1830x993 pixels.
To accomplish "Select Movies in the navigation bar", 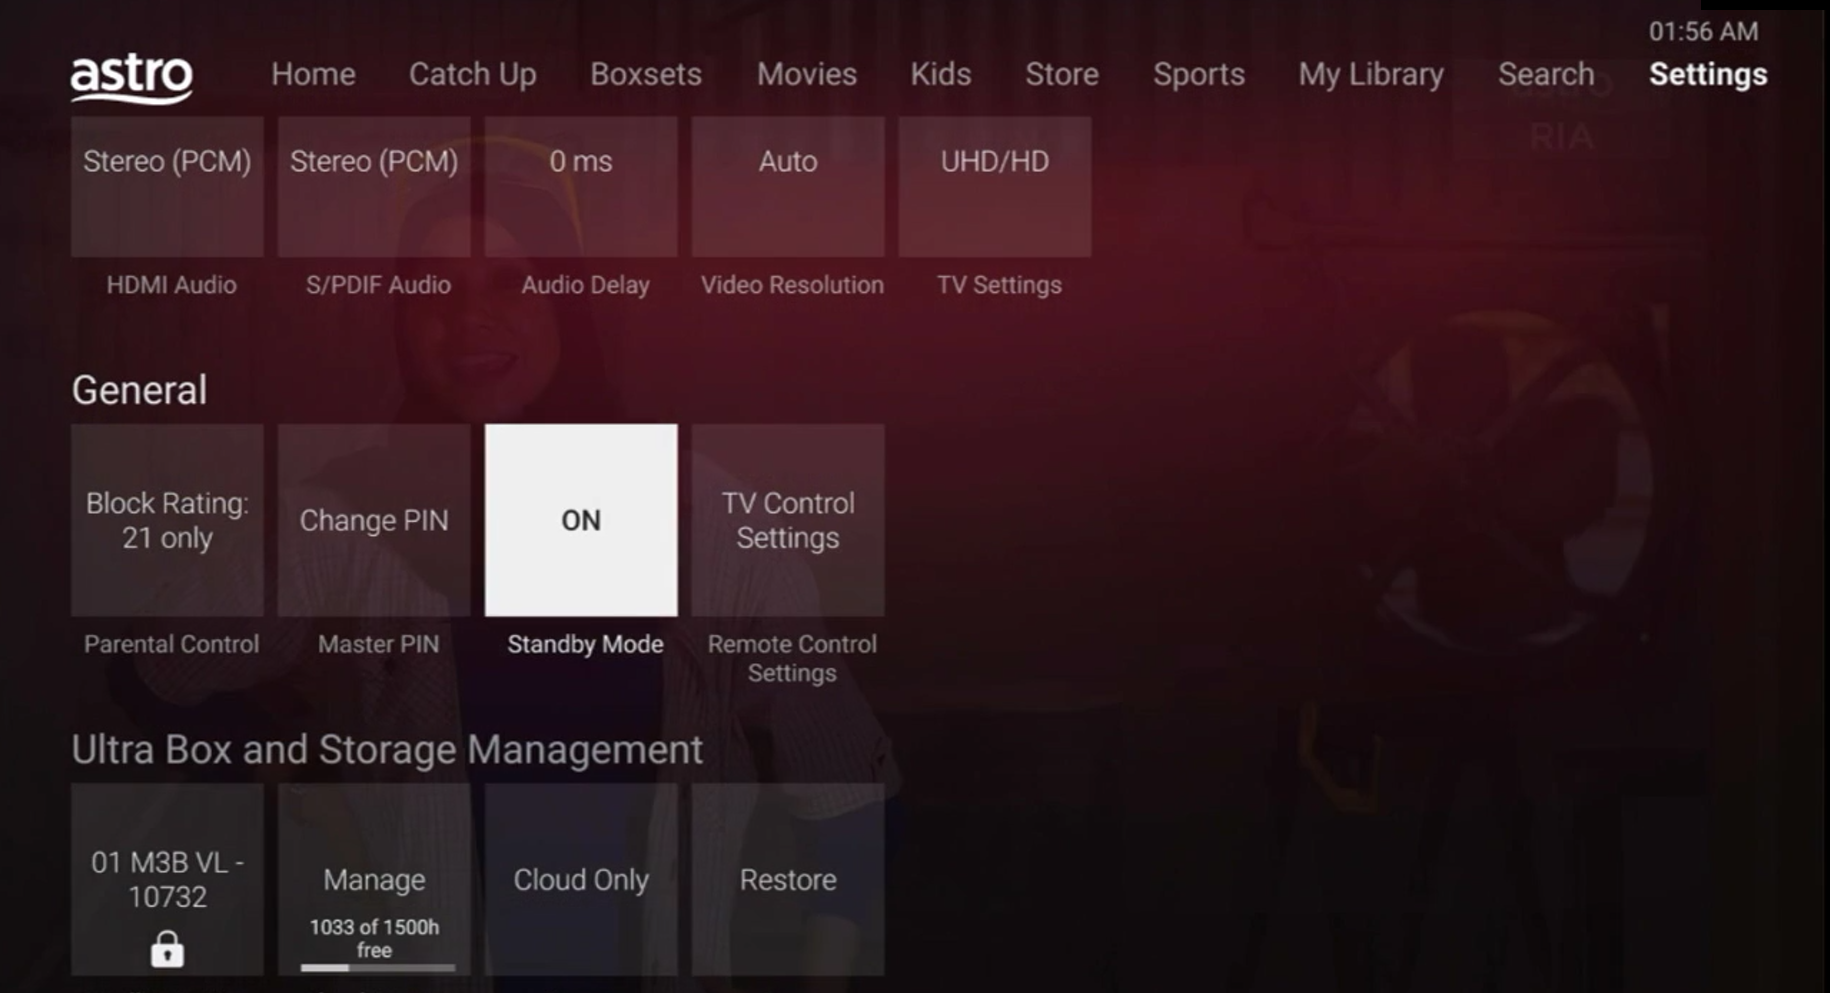I will tap(806, 74).
